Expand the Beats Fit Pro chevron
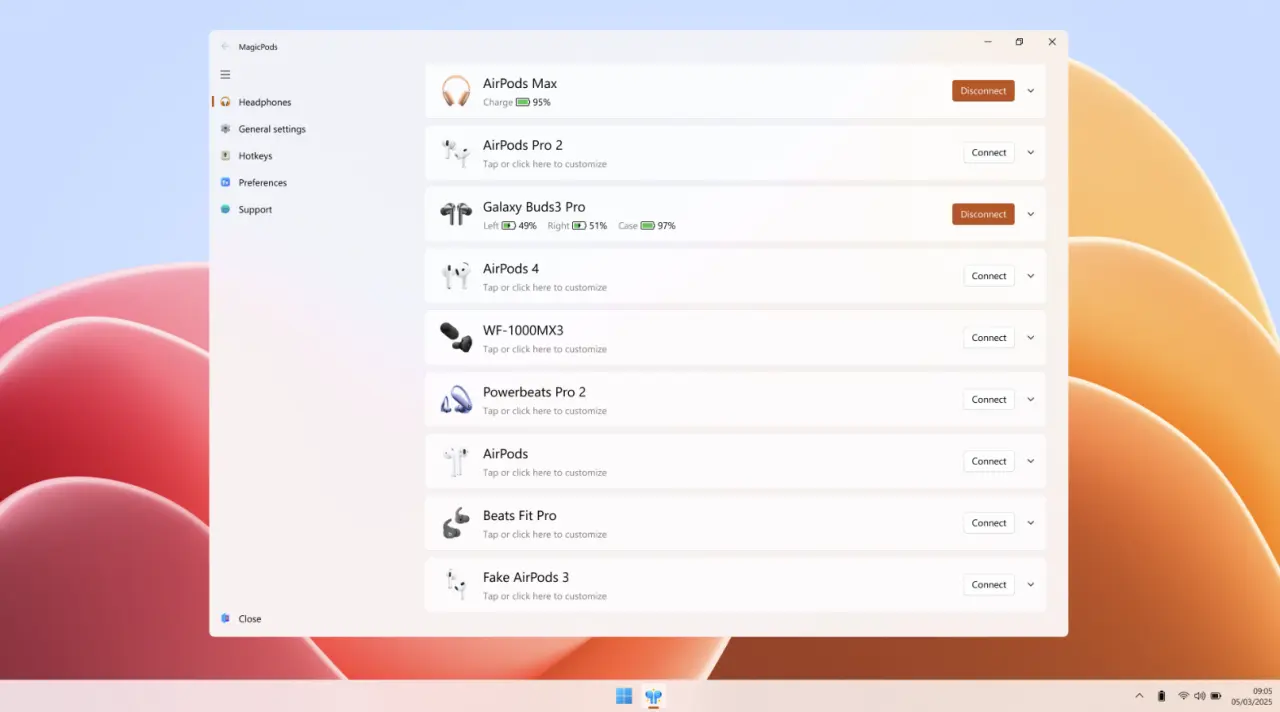Image resolution: width=1280 pixels, height=712 pixels. click(x=1031, y=523)
